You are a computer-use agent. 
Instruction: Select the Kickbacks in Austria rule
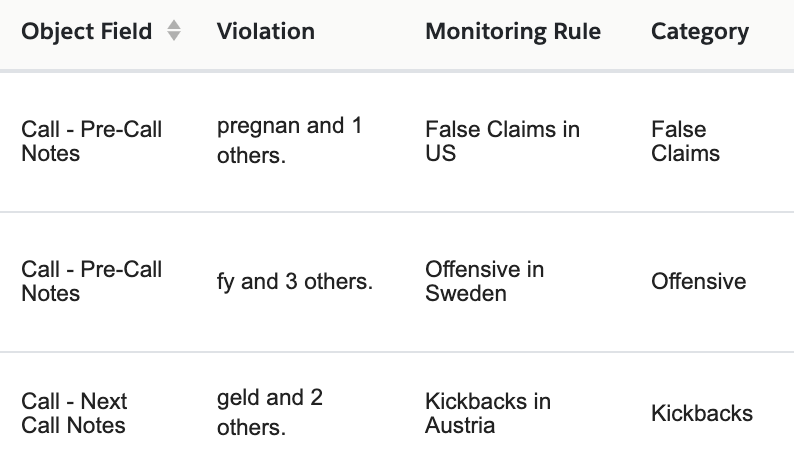click(487, 413)
